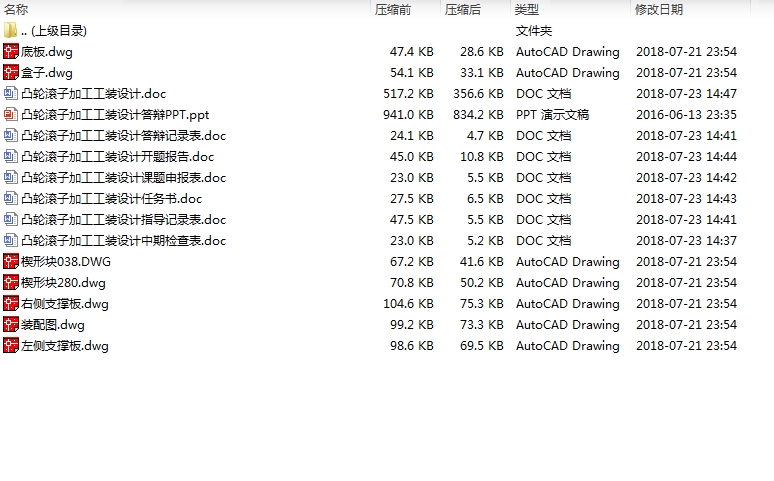774x481 pixels.
Task: Click the 27.5 KB original size cell
Action: point(412,199)
